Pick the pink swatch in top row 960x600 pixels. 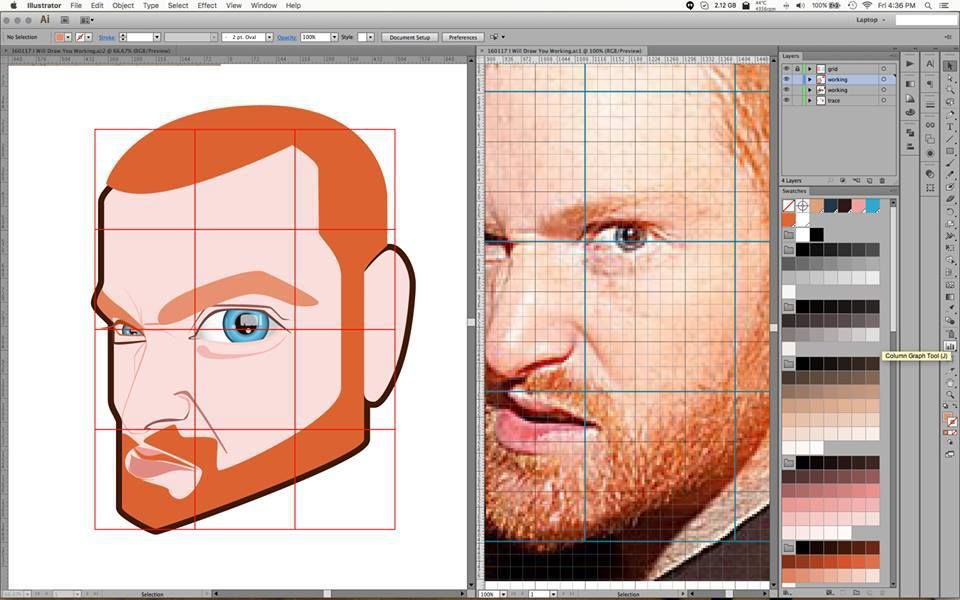point(859,206)
